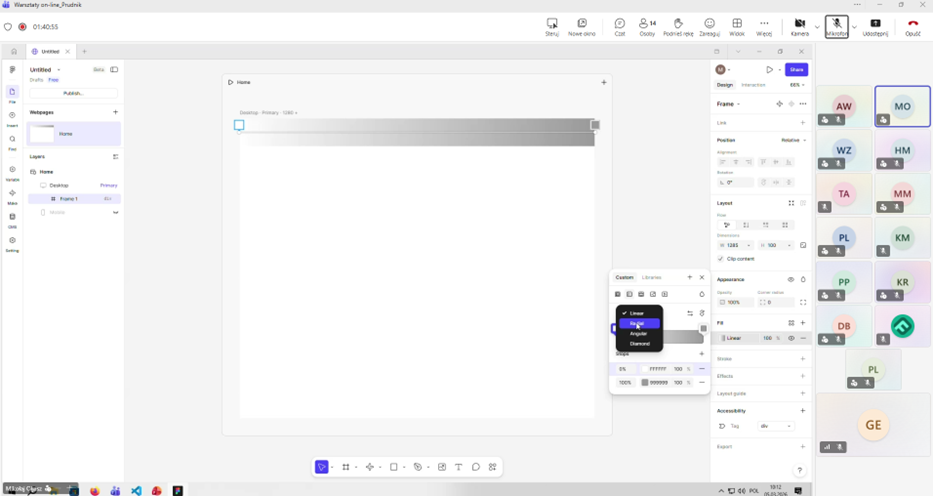The image size is (933, 496).
Task: Switch to the Libraries tab in picker
Action: tap(651, 277)
